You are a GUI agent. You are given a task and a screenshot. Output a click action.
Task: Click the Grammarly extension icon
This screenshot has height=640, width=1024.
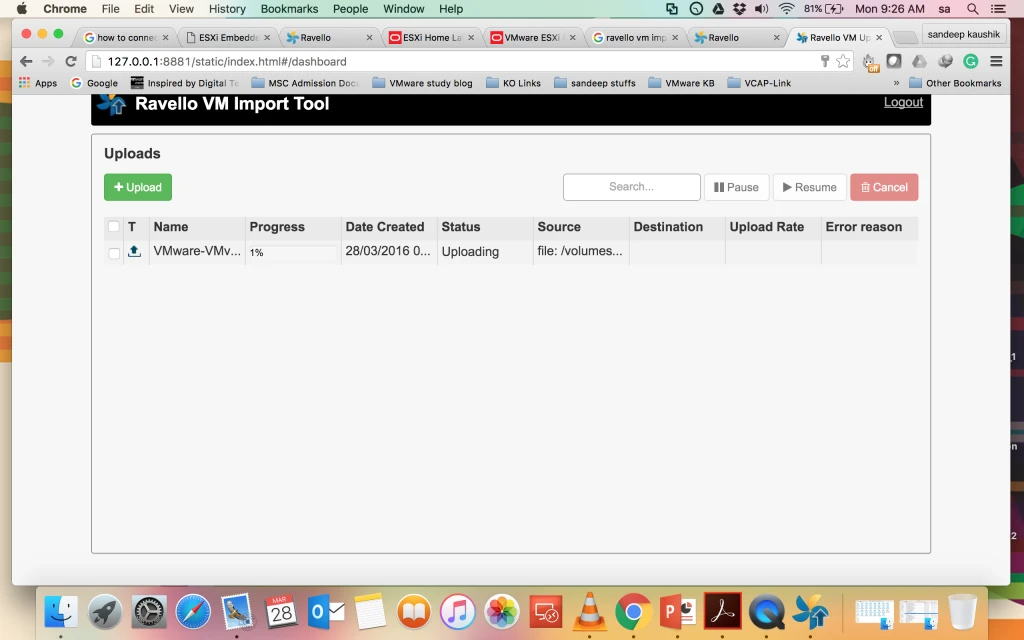click(970, 61)
